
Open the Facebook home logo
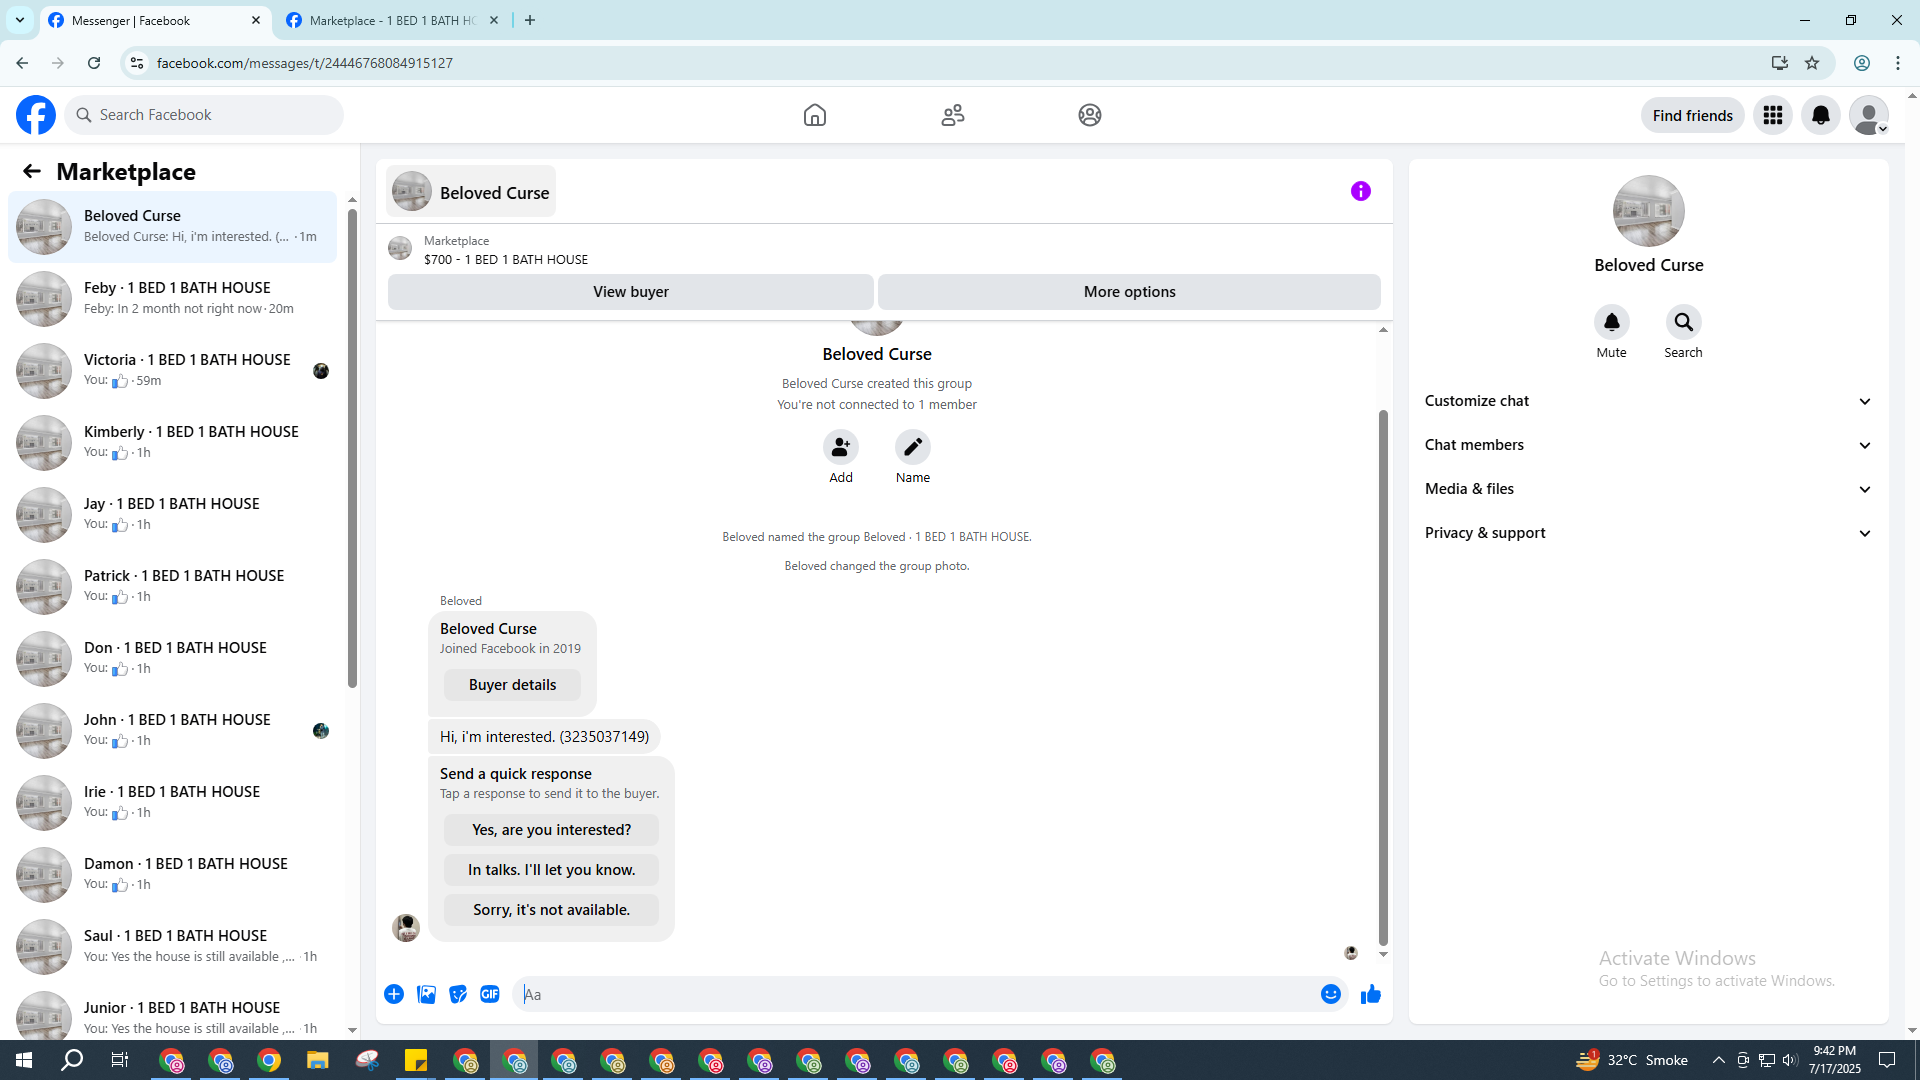click(36, 115)
